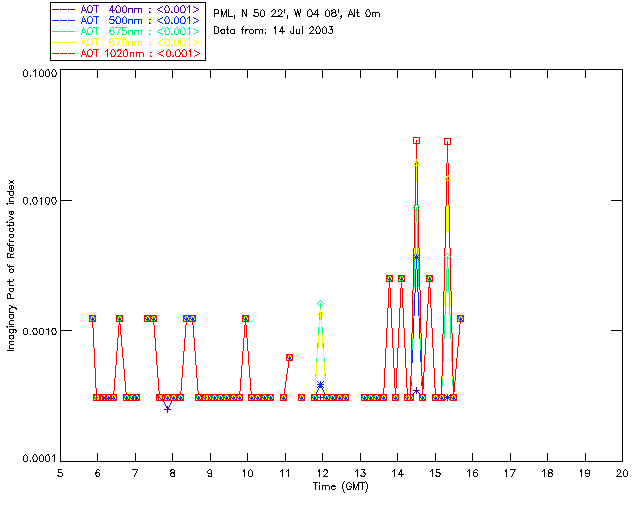Screen dimensions: 640x512
Task: Click the purple 400nm marker dipping near 7.9 GMT
Action: [x=167, y=409]
